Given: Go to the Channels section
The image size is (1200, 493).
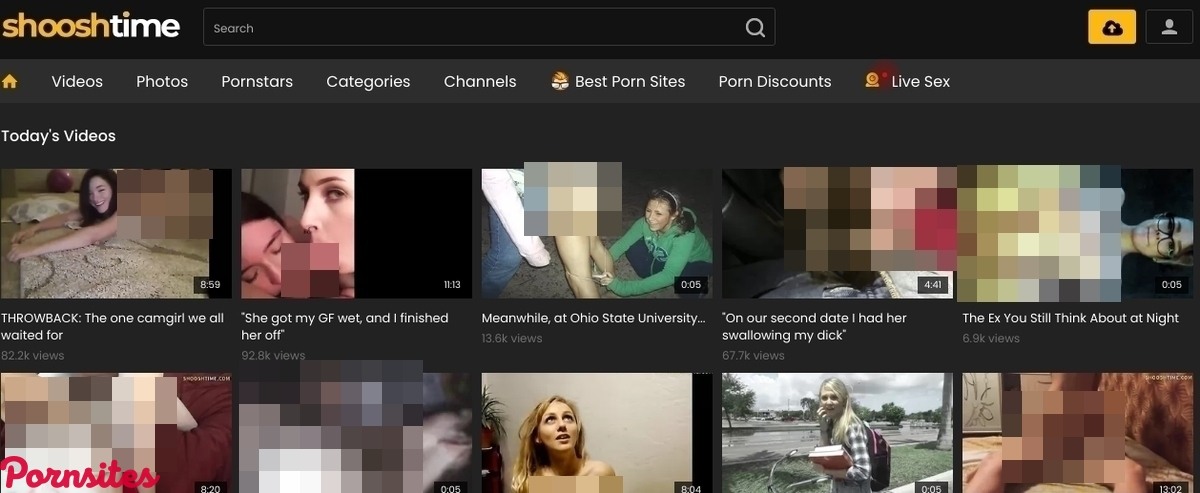Looking at the screenshot, I should [x=480, y=82].
